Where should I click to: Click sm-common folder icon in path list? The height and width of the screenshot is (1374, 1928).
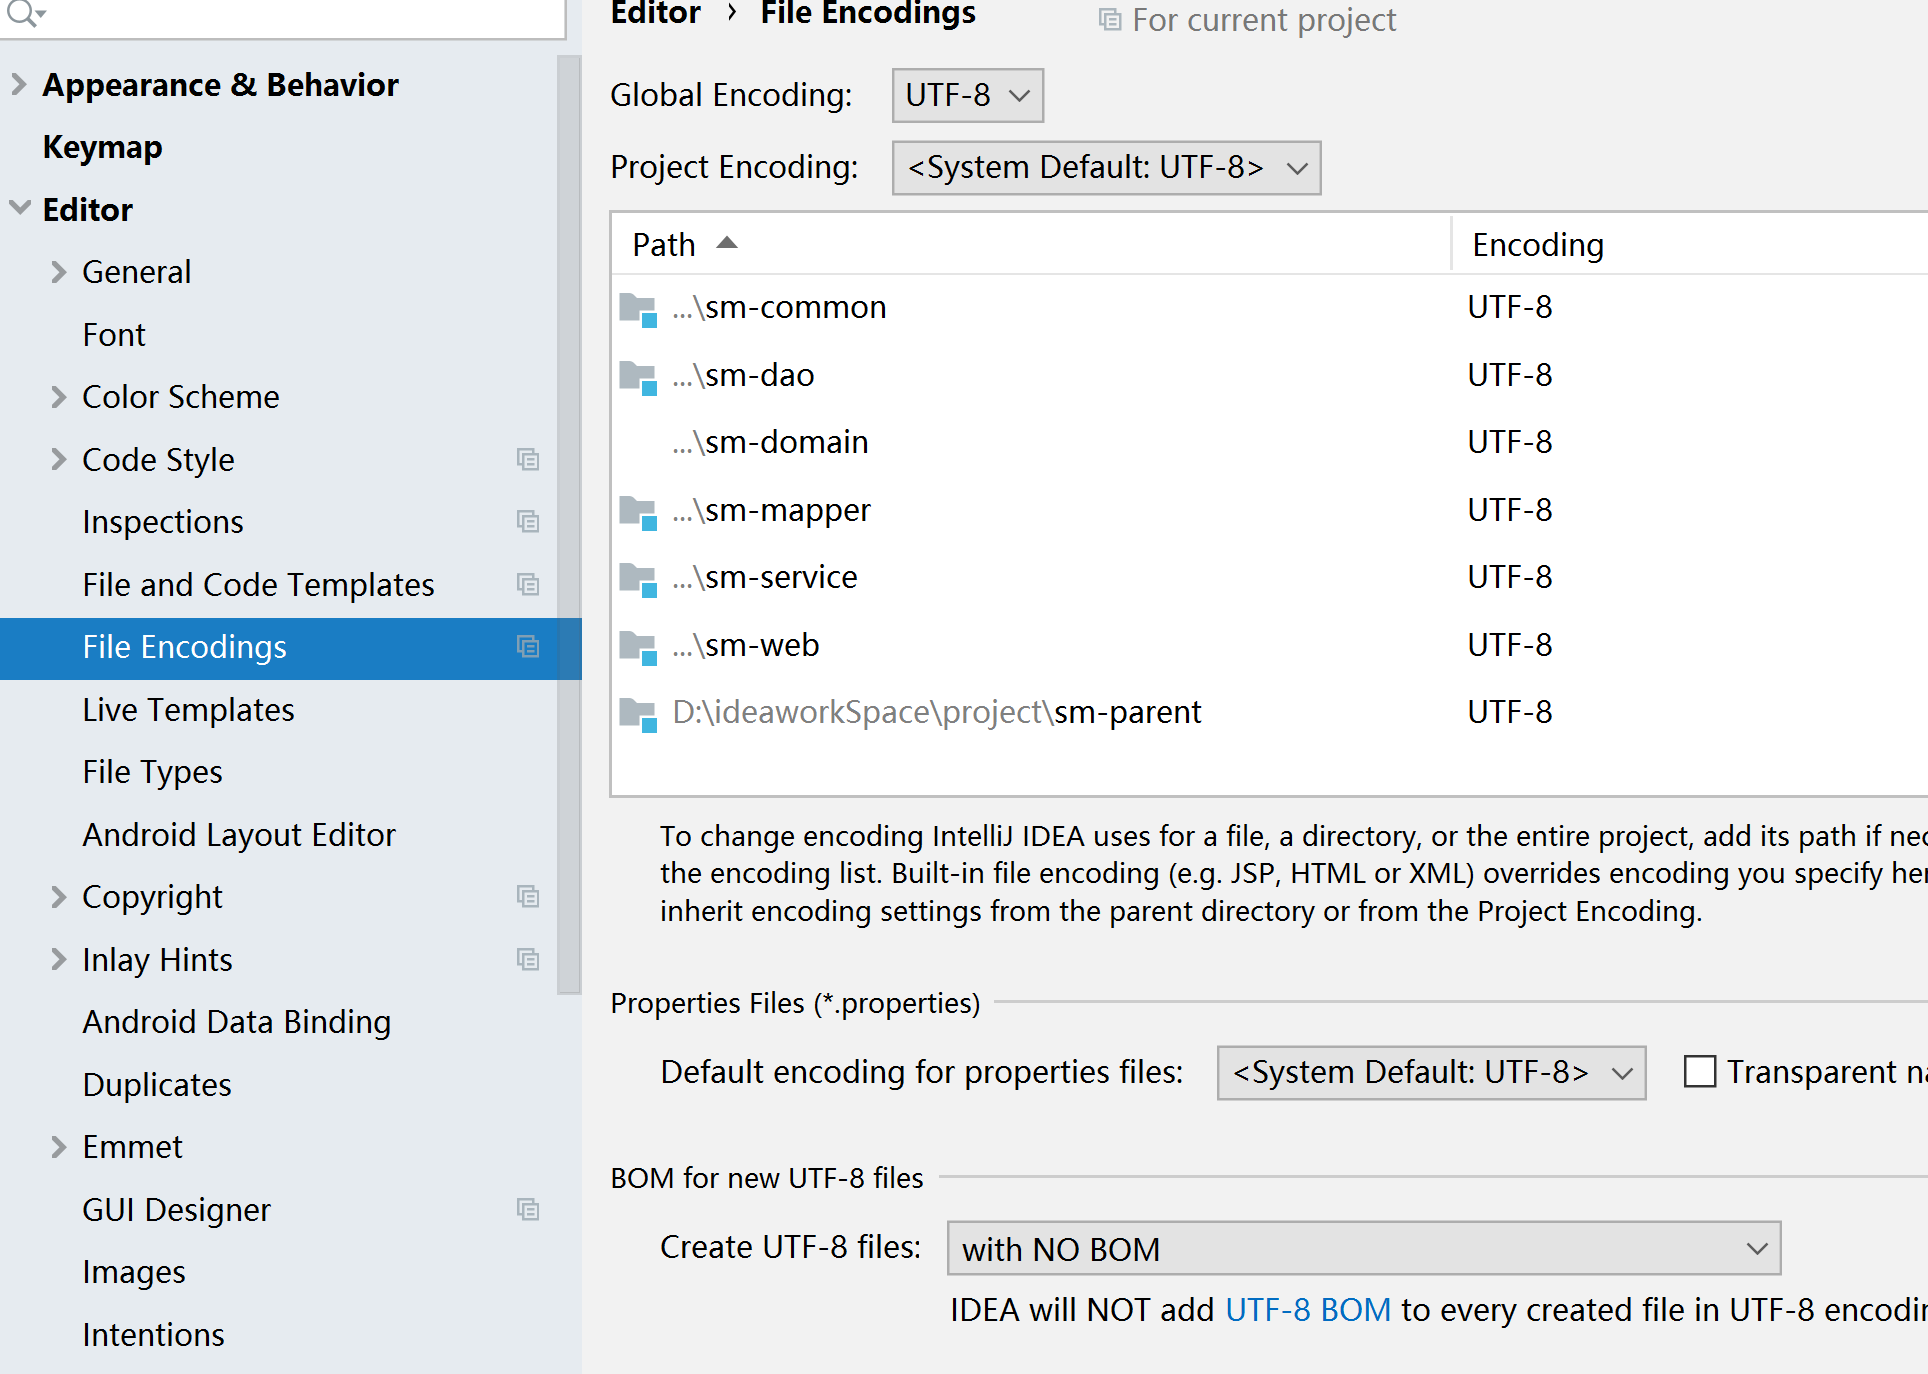point(638,309)
